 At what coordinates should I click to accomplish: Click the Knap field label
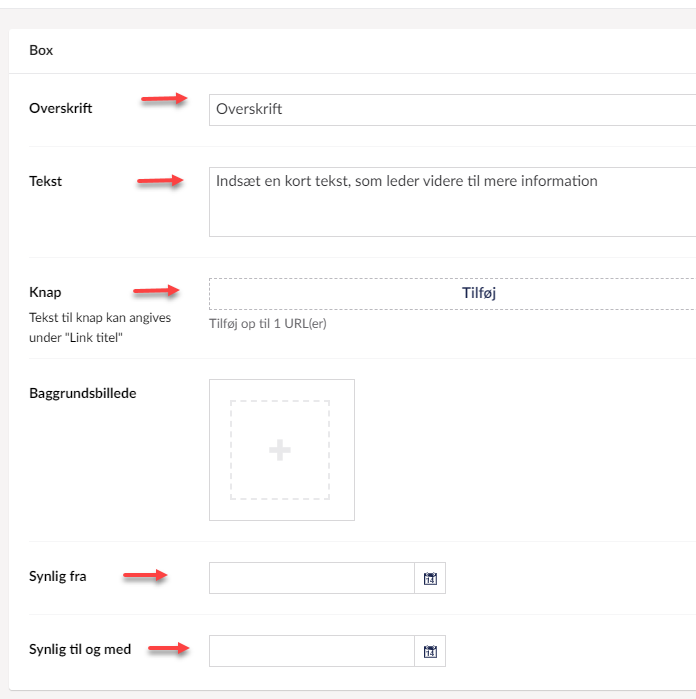pos(45,293)
